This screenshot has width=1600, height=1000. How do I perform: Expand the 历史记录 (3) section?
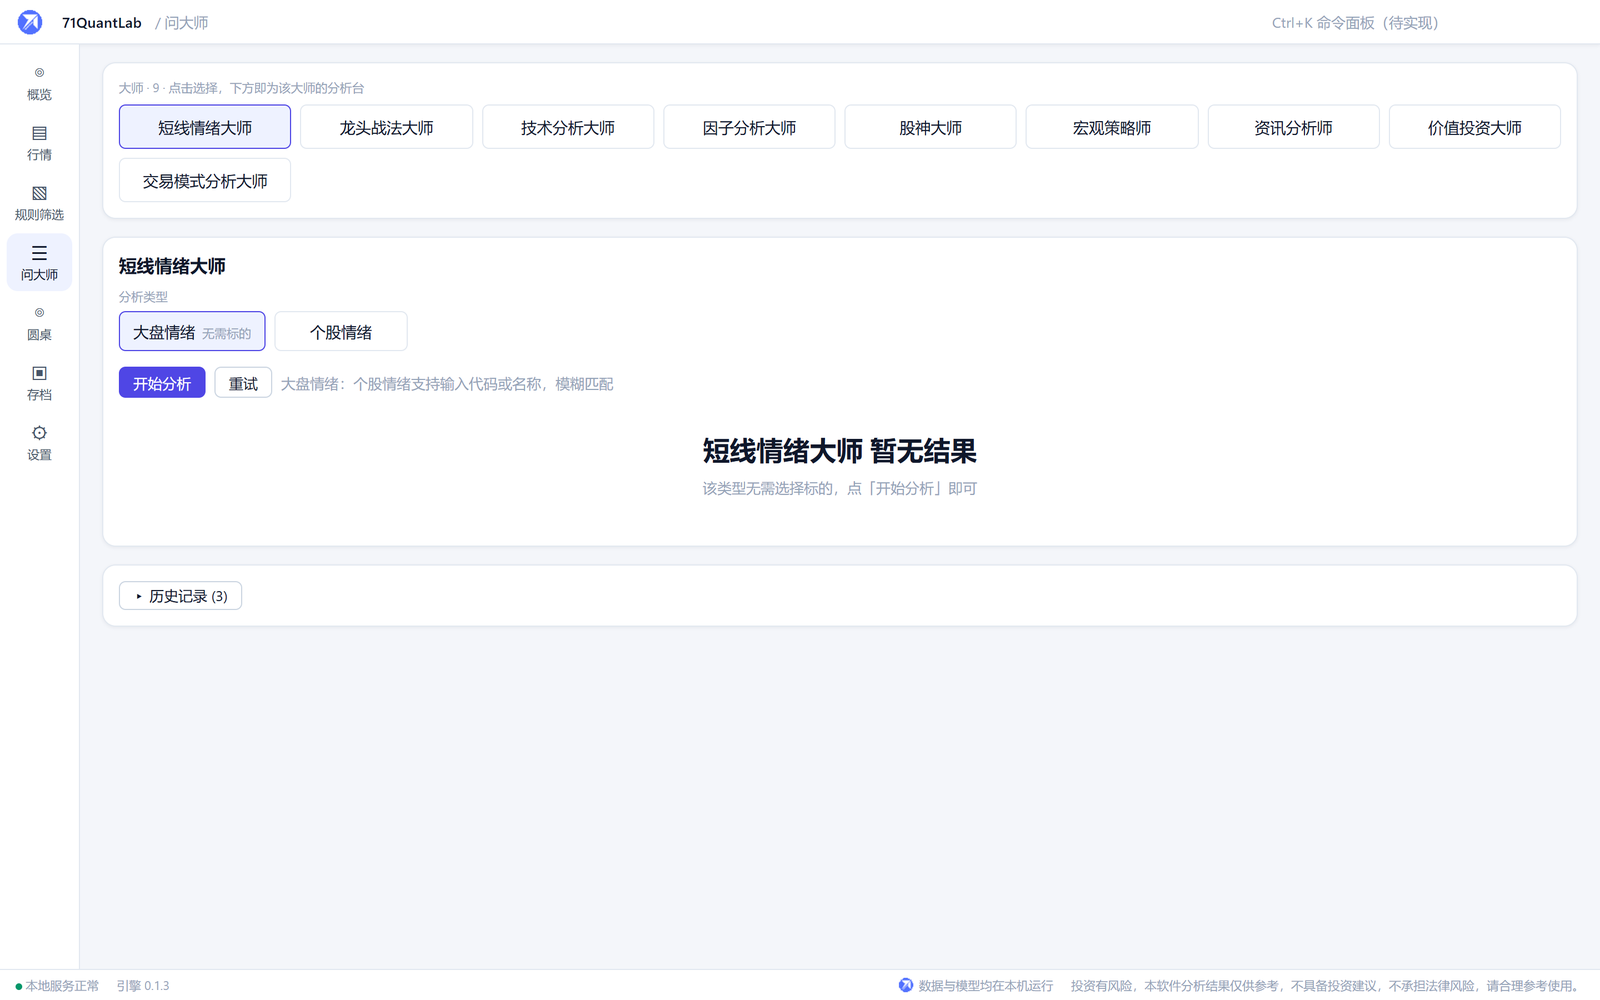point(180,596)
